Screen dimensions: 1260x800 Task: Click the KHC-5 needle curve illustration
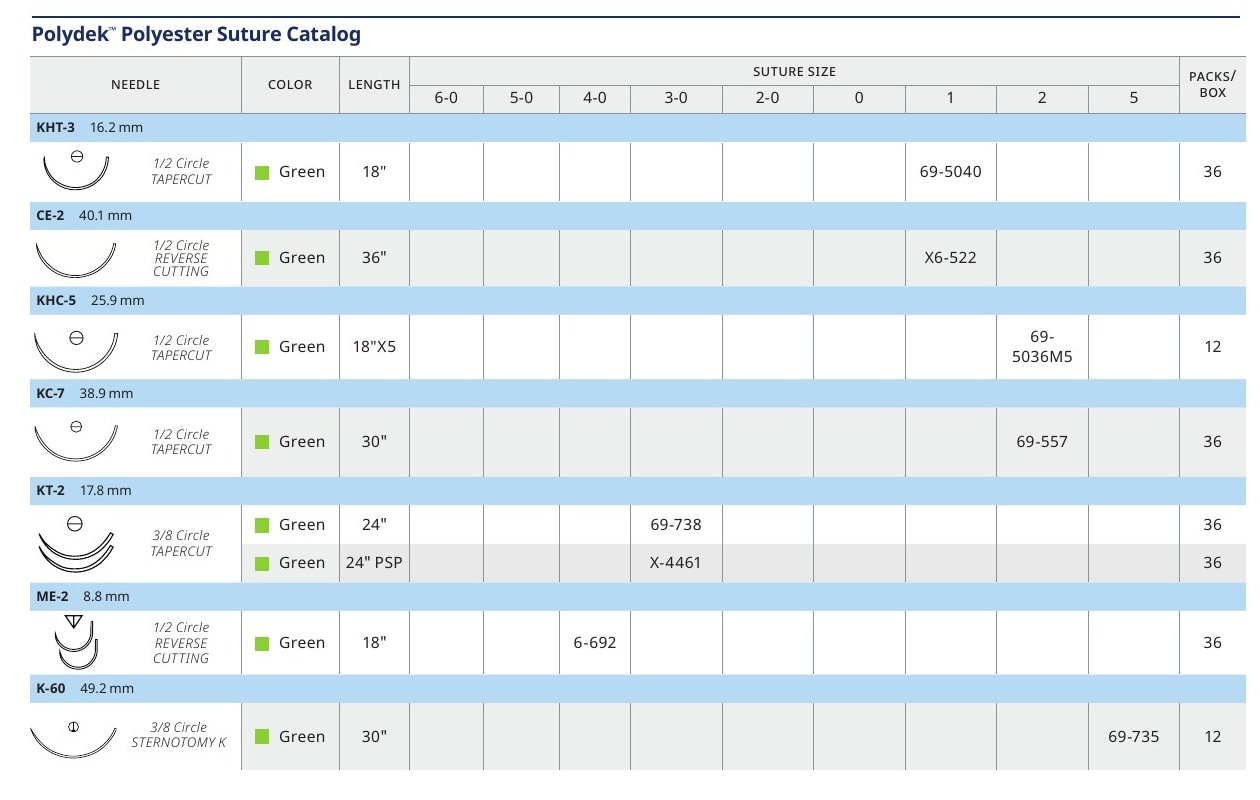point(76,350)
